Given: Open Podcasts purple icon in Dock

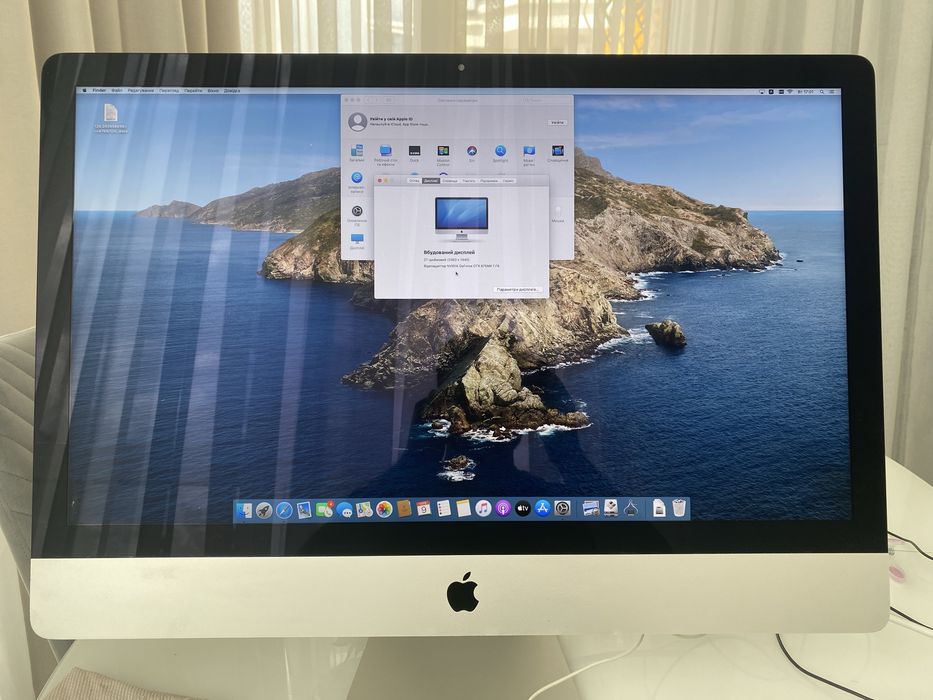Looking at the screenshot, I should click(x=503, y=509).
